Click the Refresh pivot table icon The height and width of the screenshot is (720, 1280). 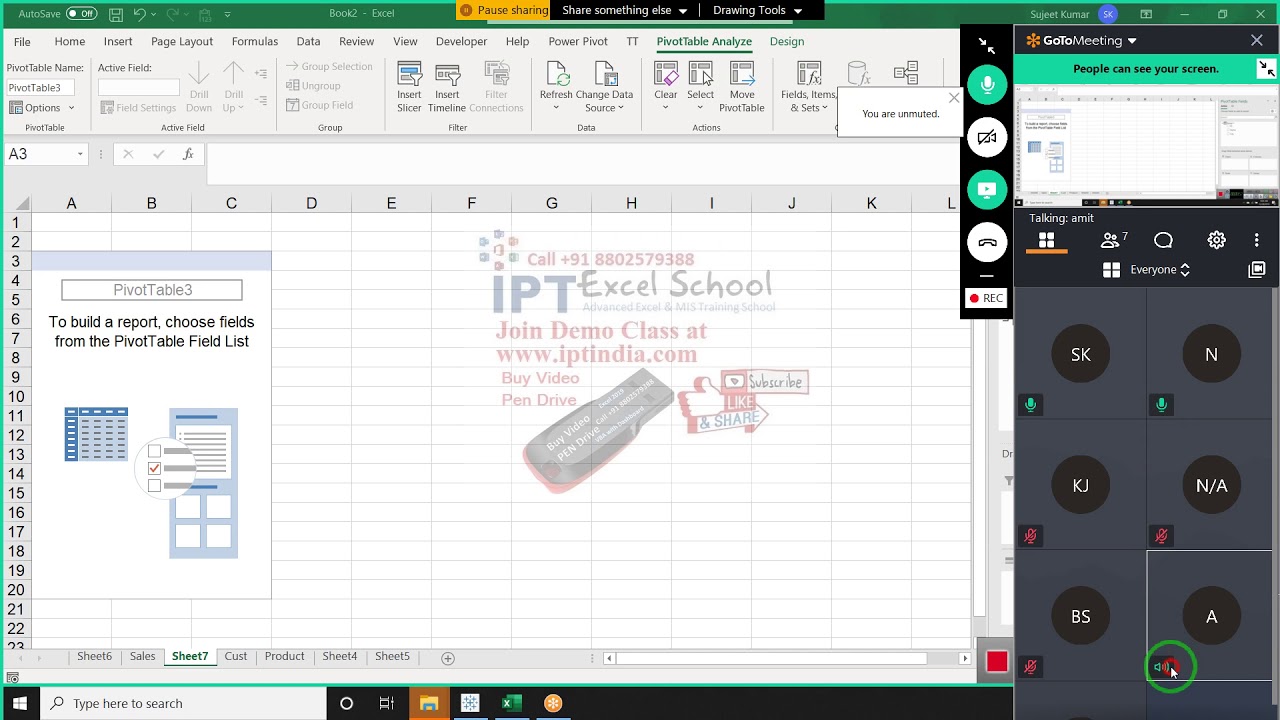point(556,75)
